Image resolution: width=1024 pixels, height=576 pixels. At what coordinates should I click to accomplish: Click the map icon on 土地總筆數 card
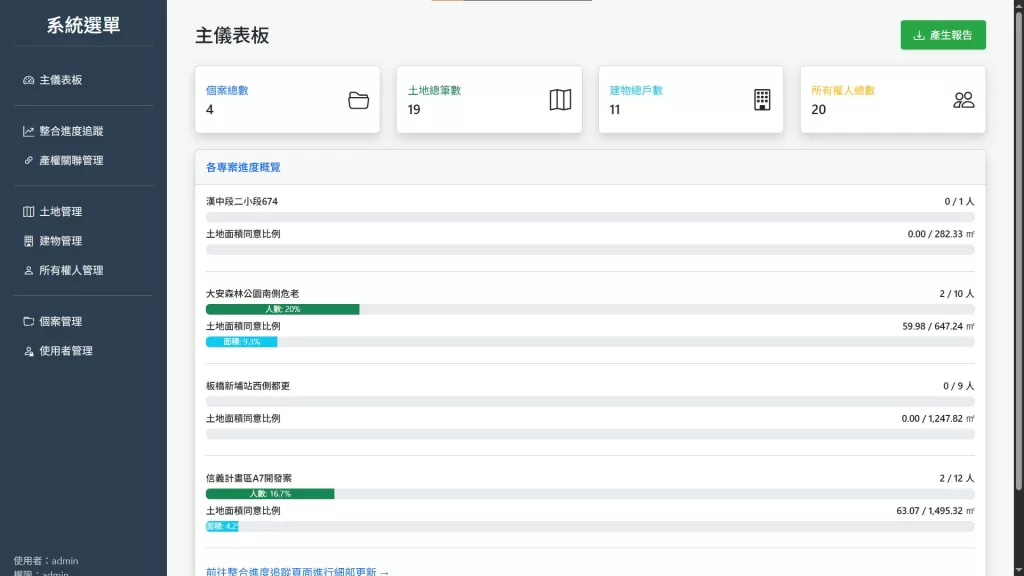click(560, 100)
